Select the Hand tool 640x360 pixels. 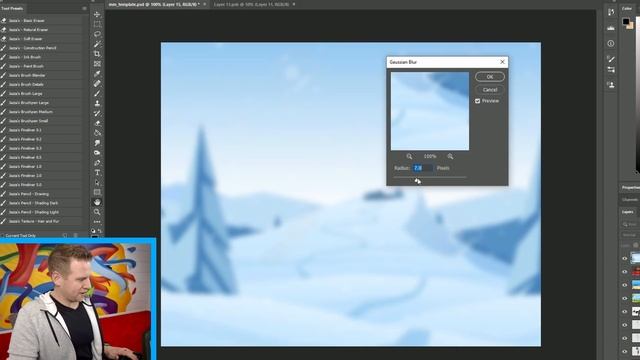pyautogui.click(x=97, y=202)
